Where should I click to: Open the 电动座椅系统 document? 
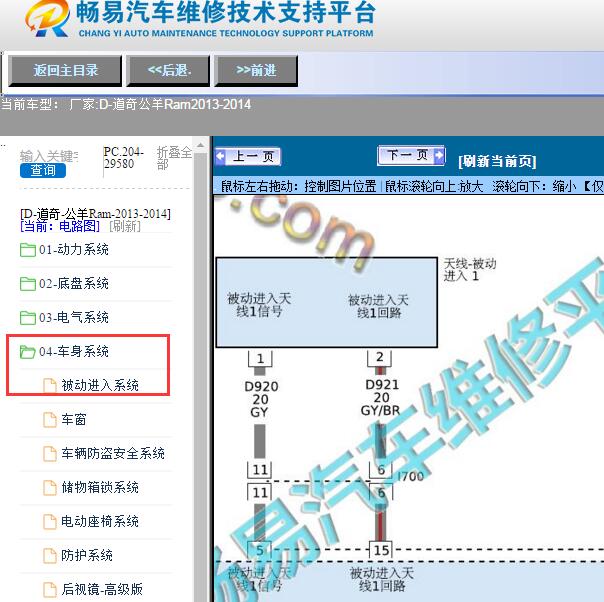100,521
